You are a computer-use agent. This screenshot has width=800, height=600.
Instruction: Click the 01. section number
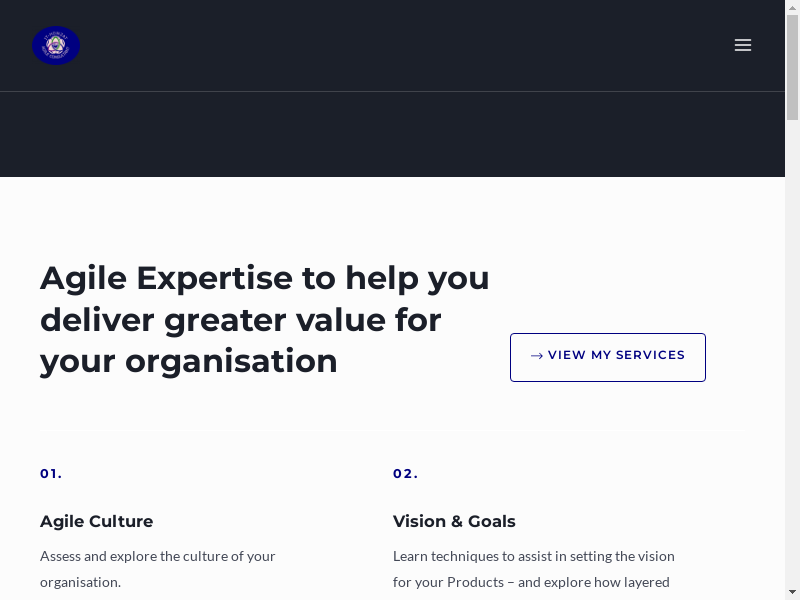point(51,474)
